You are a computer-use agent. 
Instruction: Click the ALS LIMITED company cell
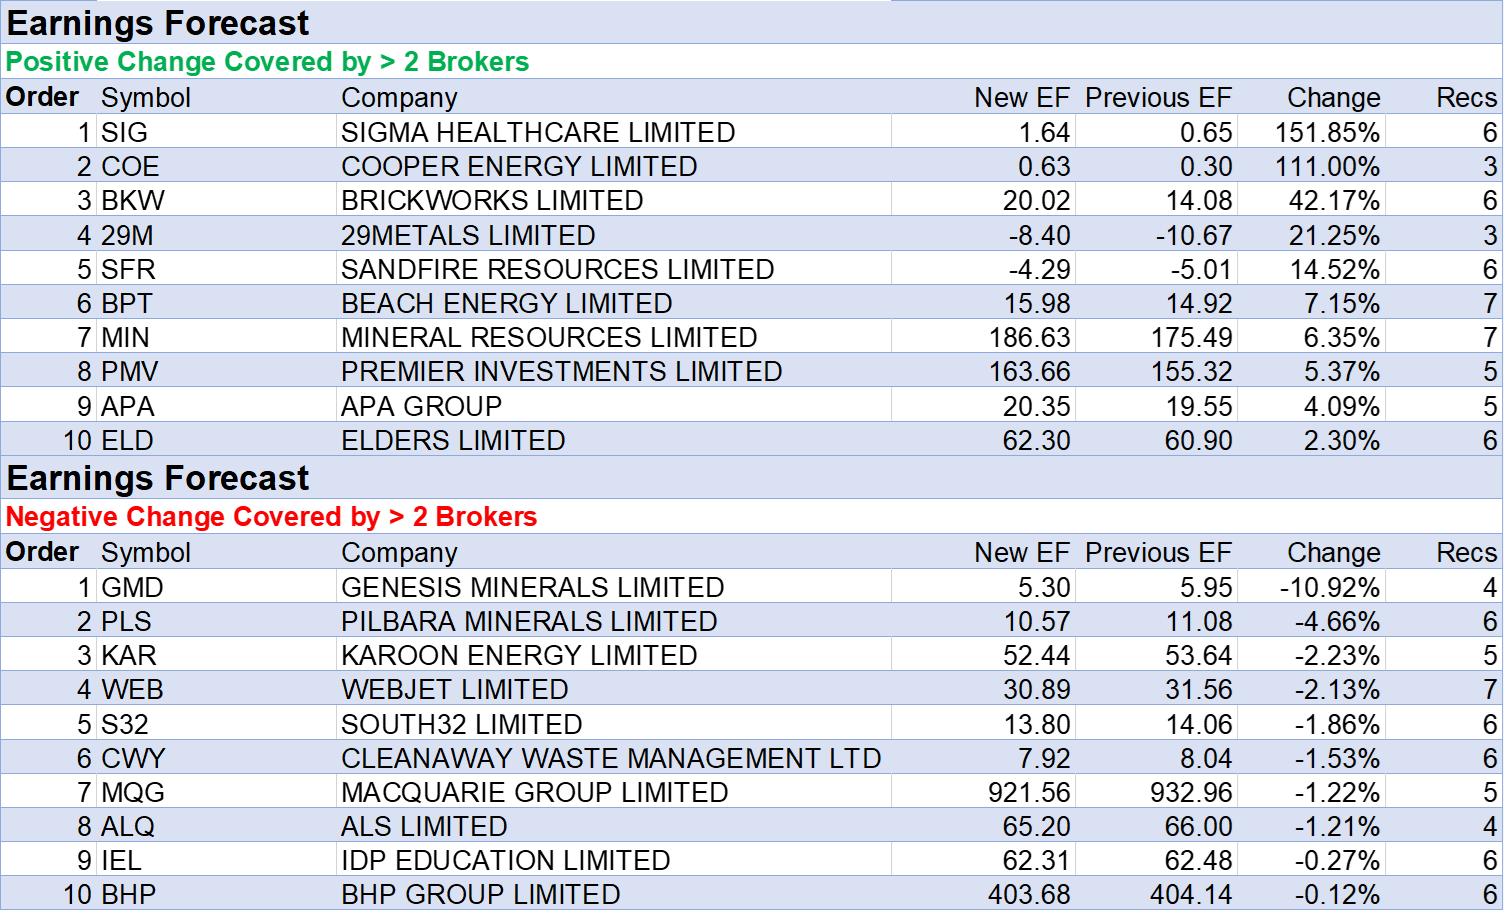pyautogui.click(x=424, y=826)
